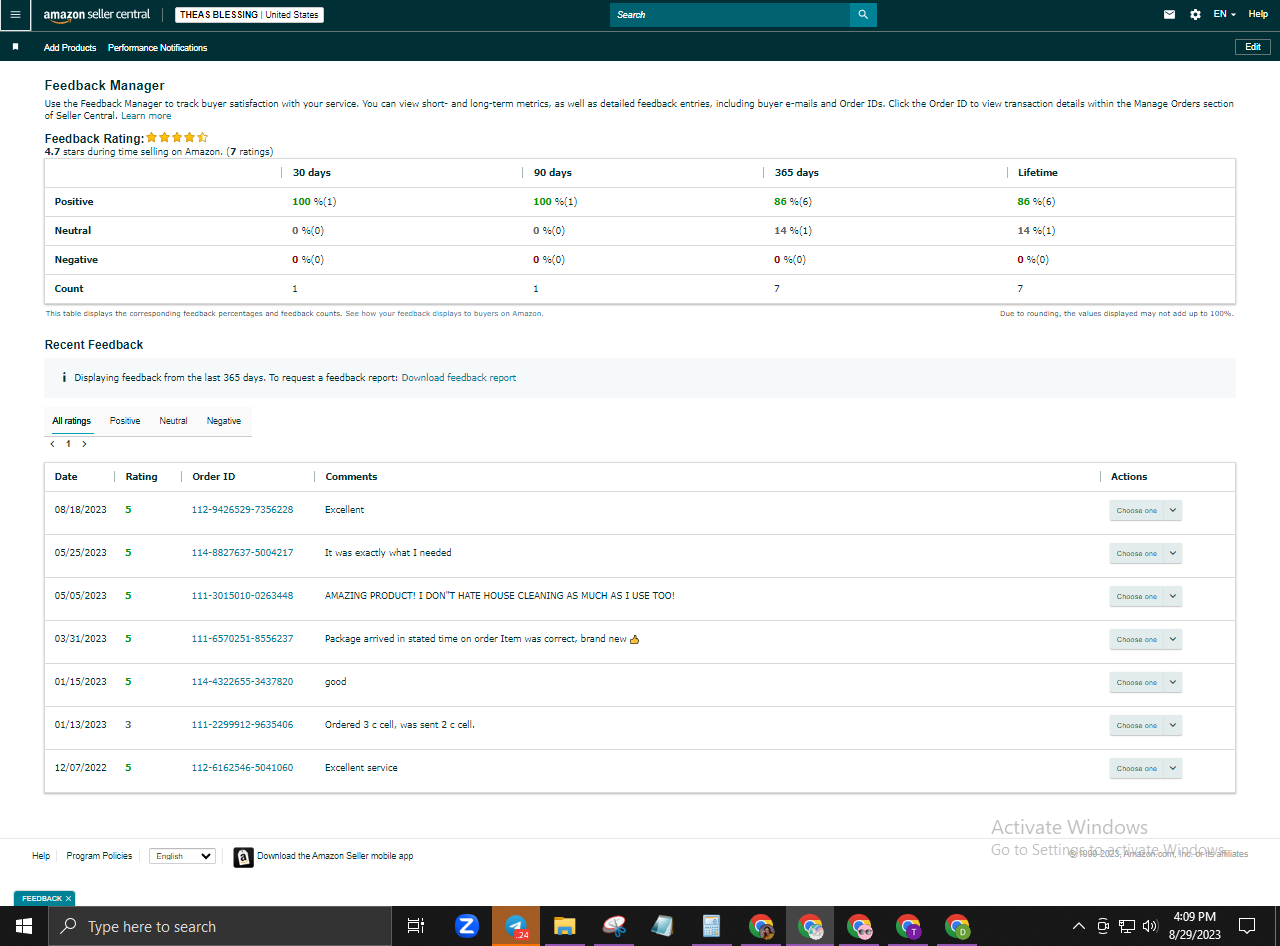The image size is (1280, 946).
Task: Open Choose one action for 03/31/2023 feedback
Action: coord(1145,639)
